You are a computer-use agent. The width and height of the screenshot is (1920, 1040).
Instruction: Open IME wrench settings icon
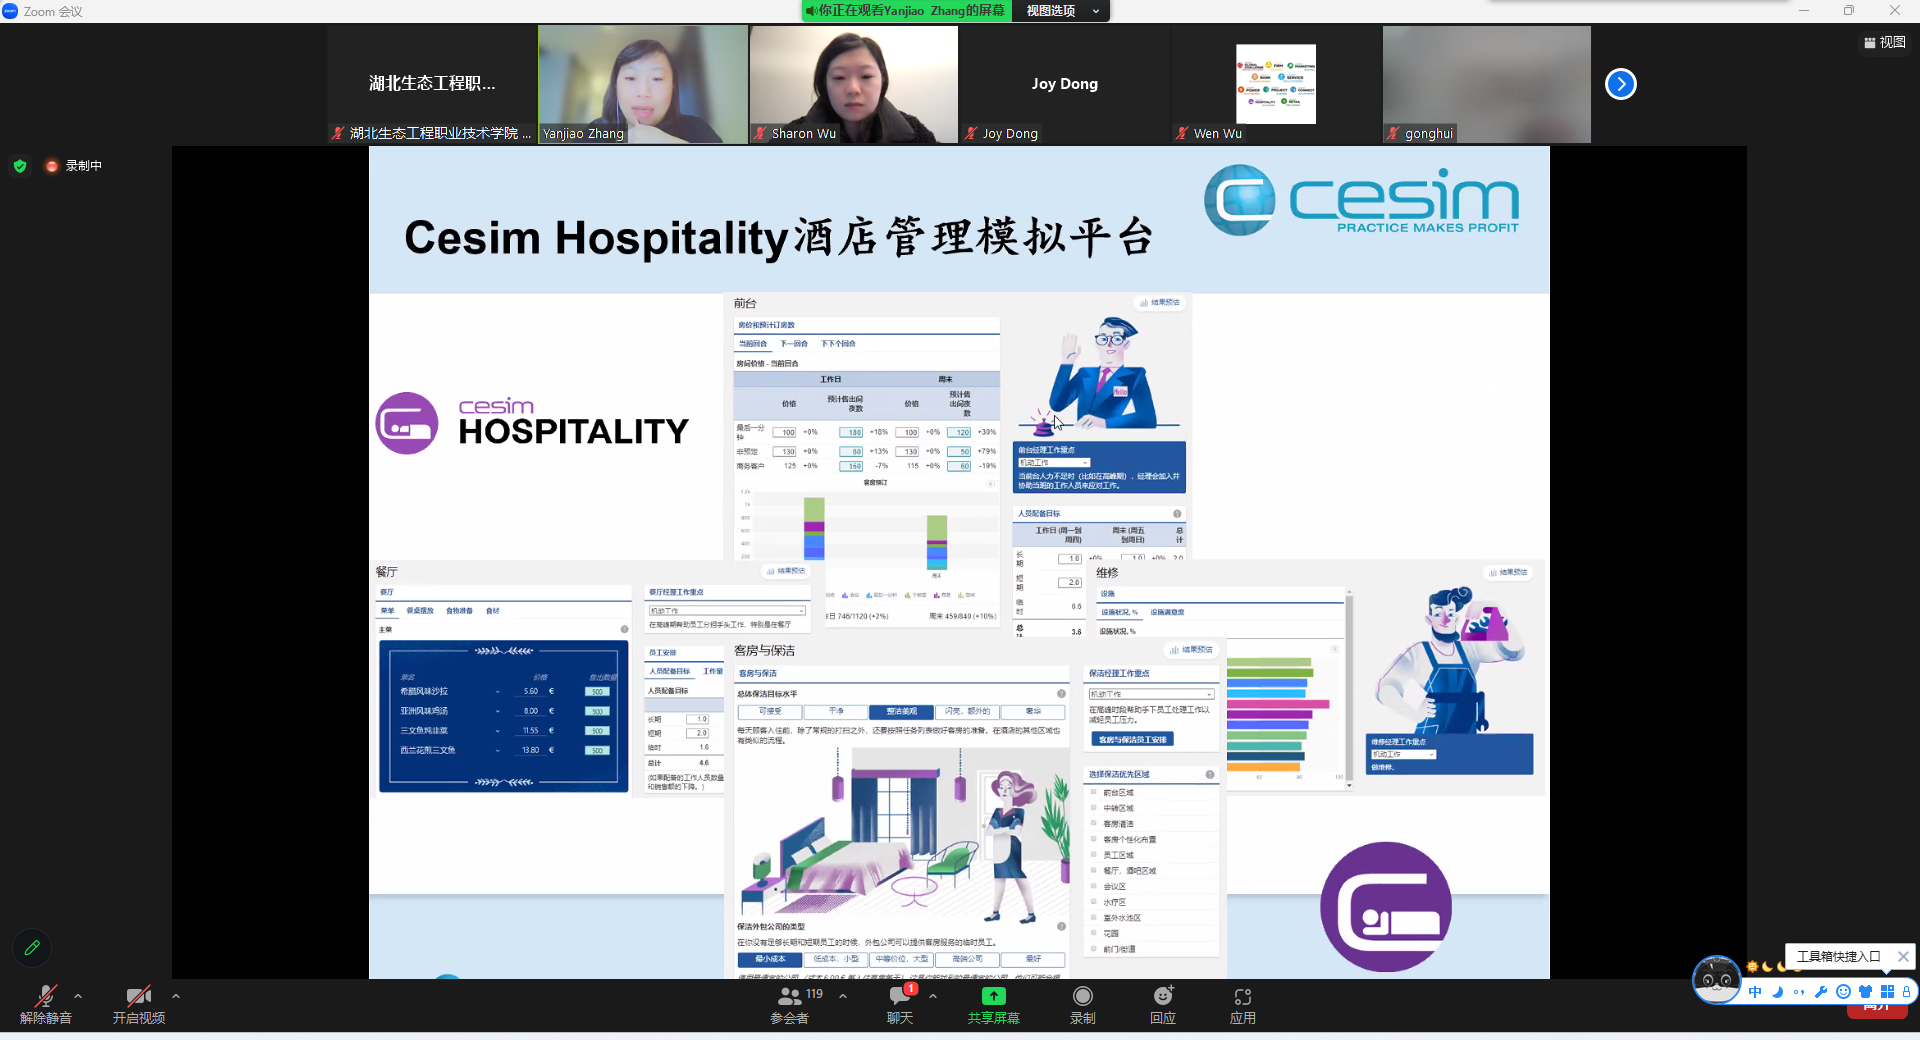tap(1821, 992)
